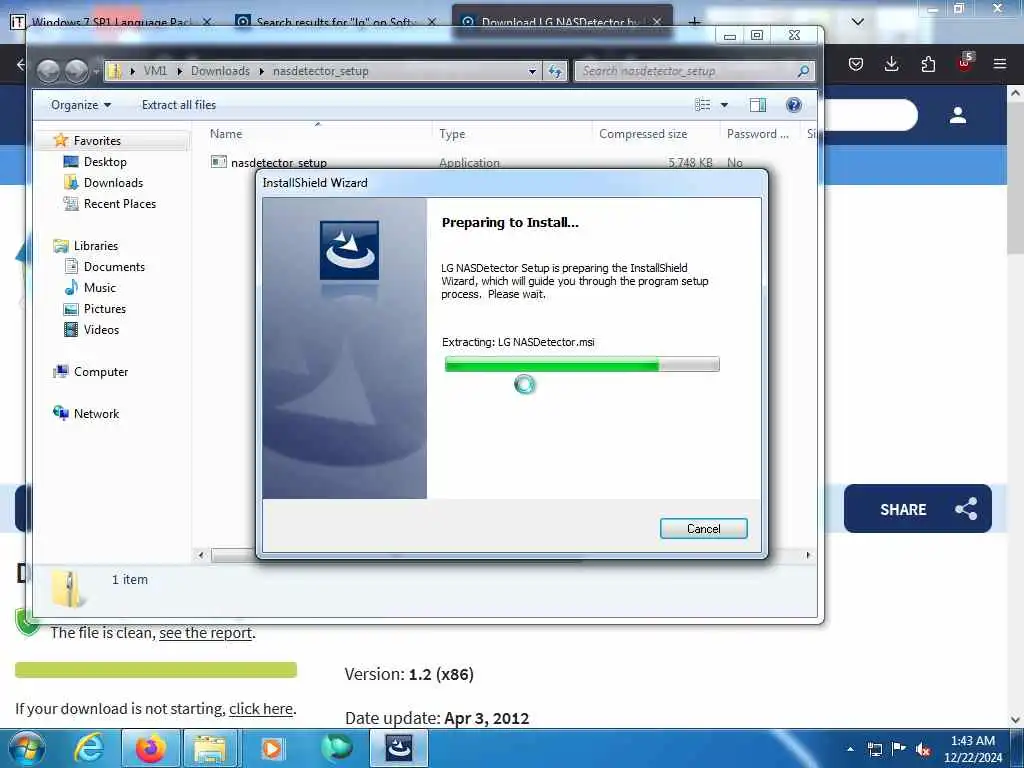
Task: Click the SHARE button on webpage
Action: pos(918,509)
